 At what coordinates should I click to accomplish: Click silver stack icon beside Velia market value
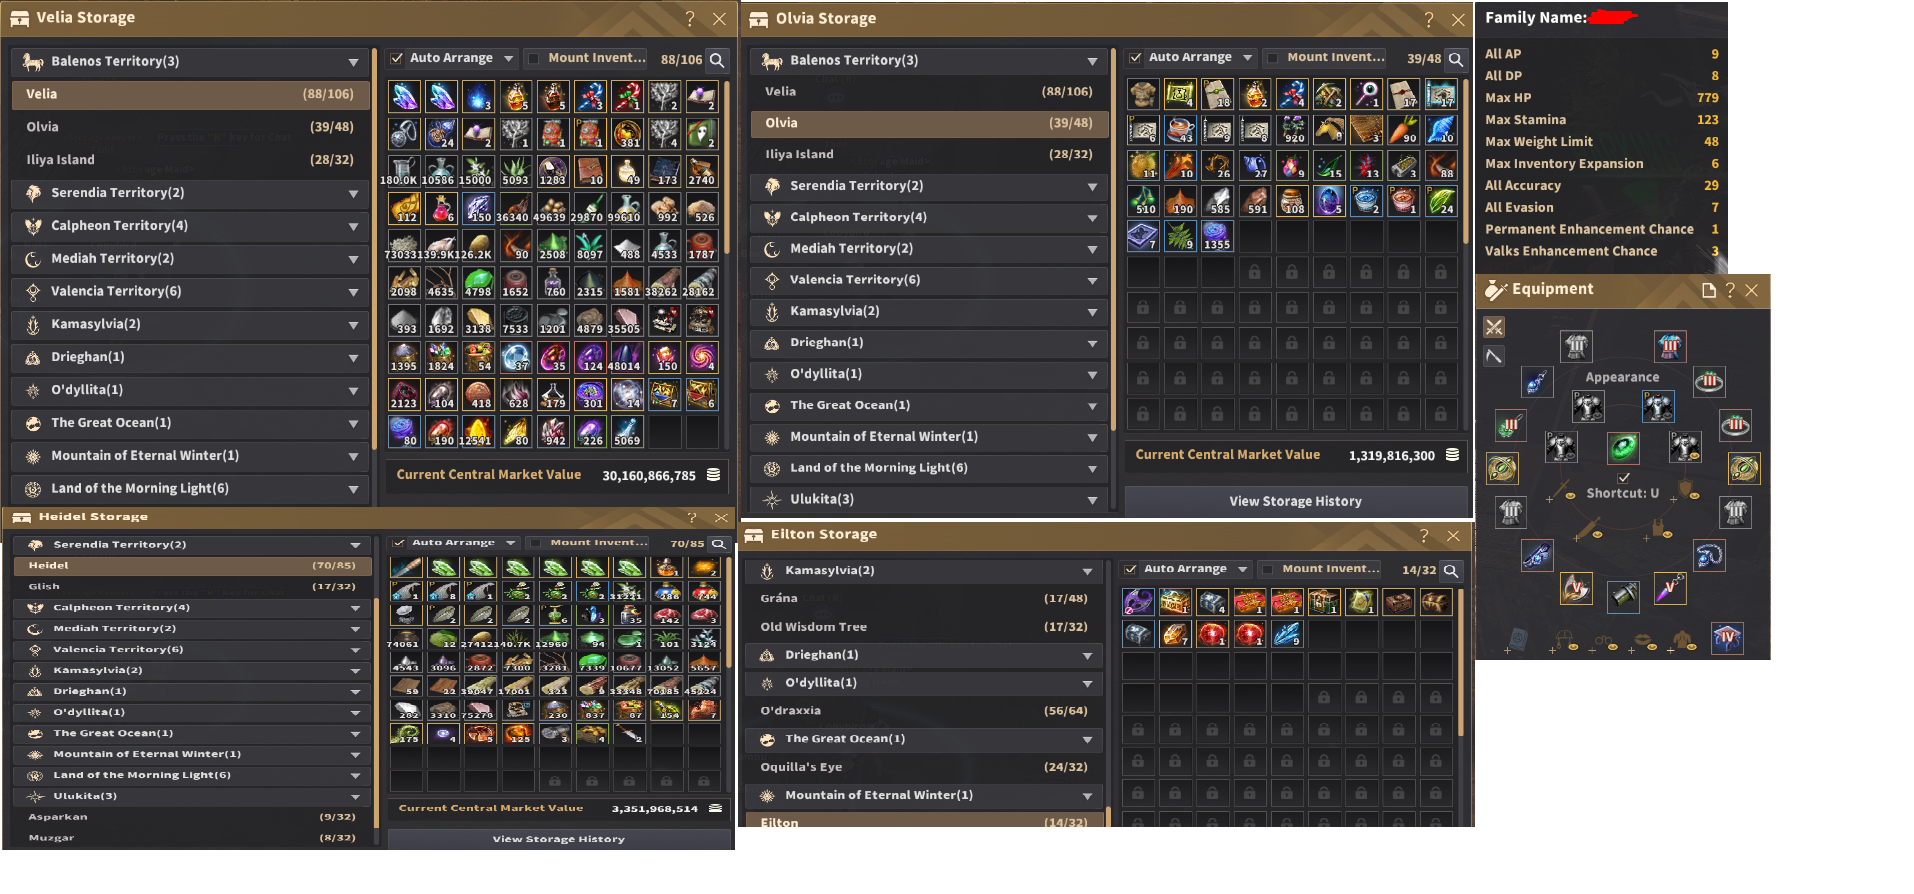click(714, 475)
